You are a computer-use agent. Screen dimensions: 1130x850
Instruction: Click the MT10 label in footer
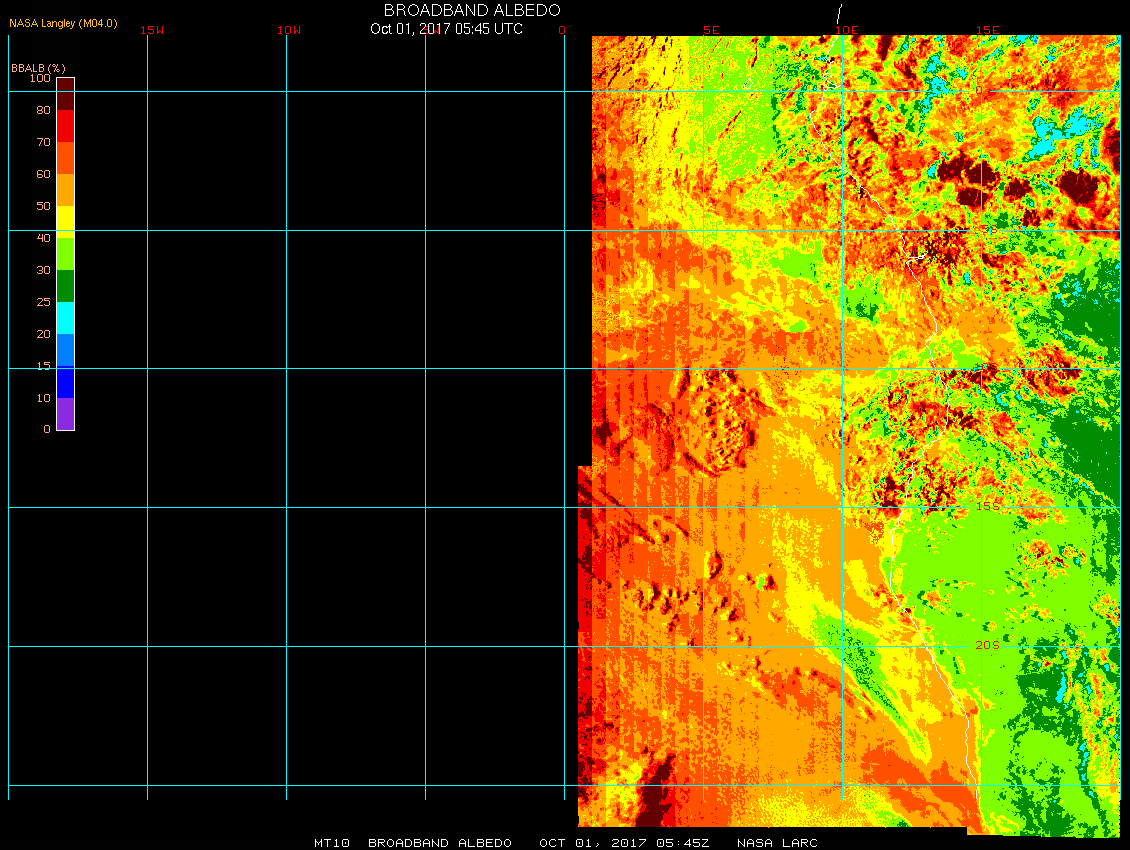coord(332,843)
